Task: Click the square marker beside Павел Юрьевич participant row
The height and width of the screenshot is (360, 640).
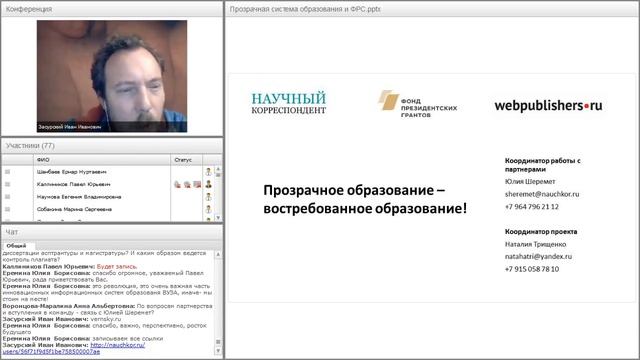Action: (x=7, y=184)
